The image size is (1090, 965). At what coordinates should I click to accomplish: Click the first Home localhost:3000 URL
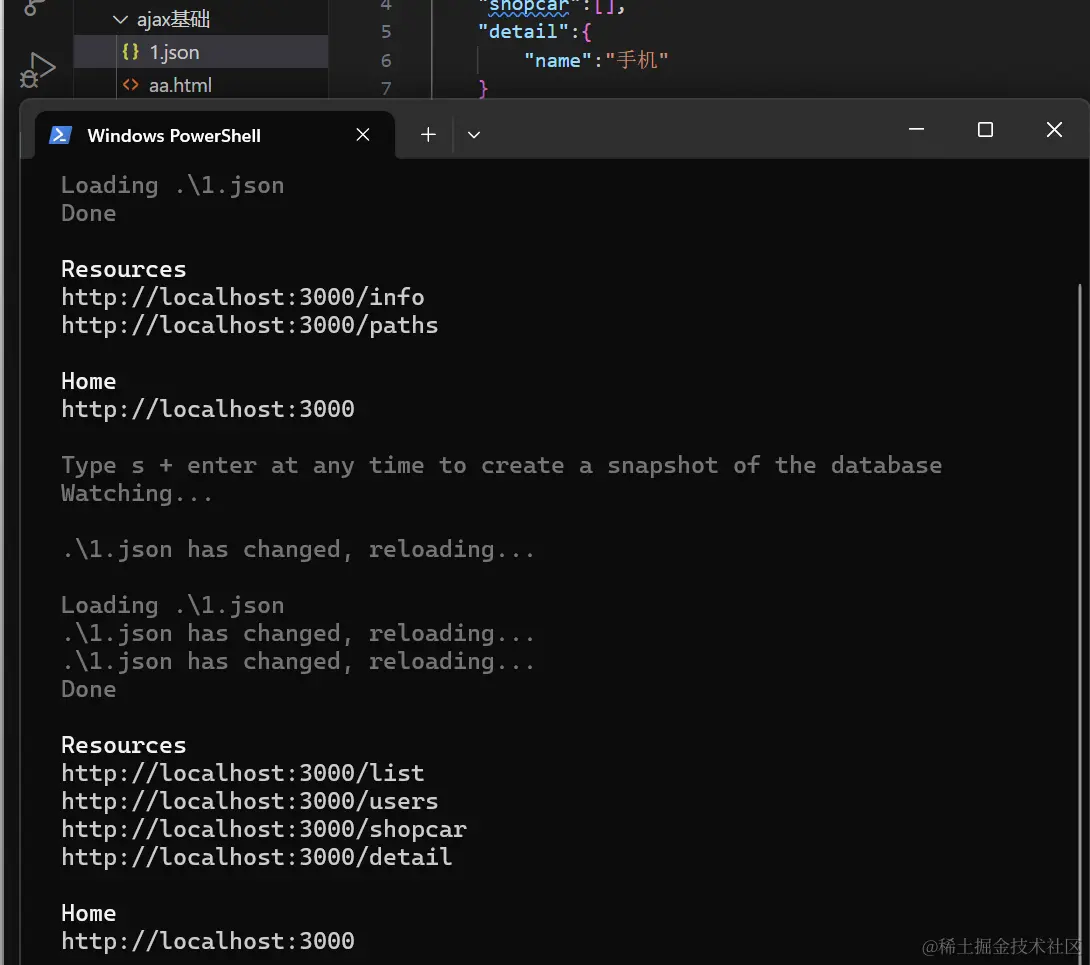(208, 409)
